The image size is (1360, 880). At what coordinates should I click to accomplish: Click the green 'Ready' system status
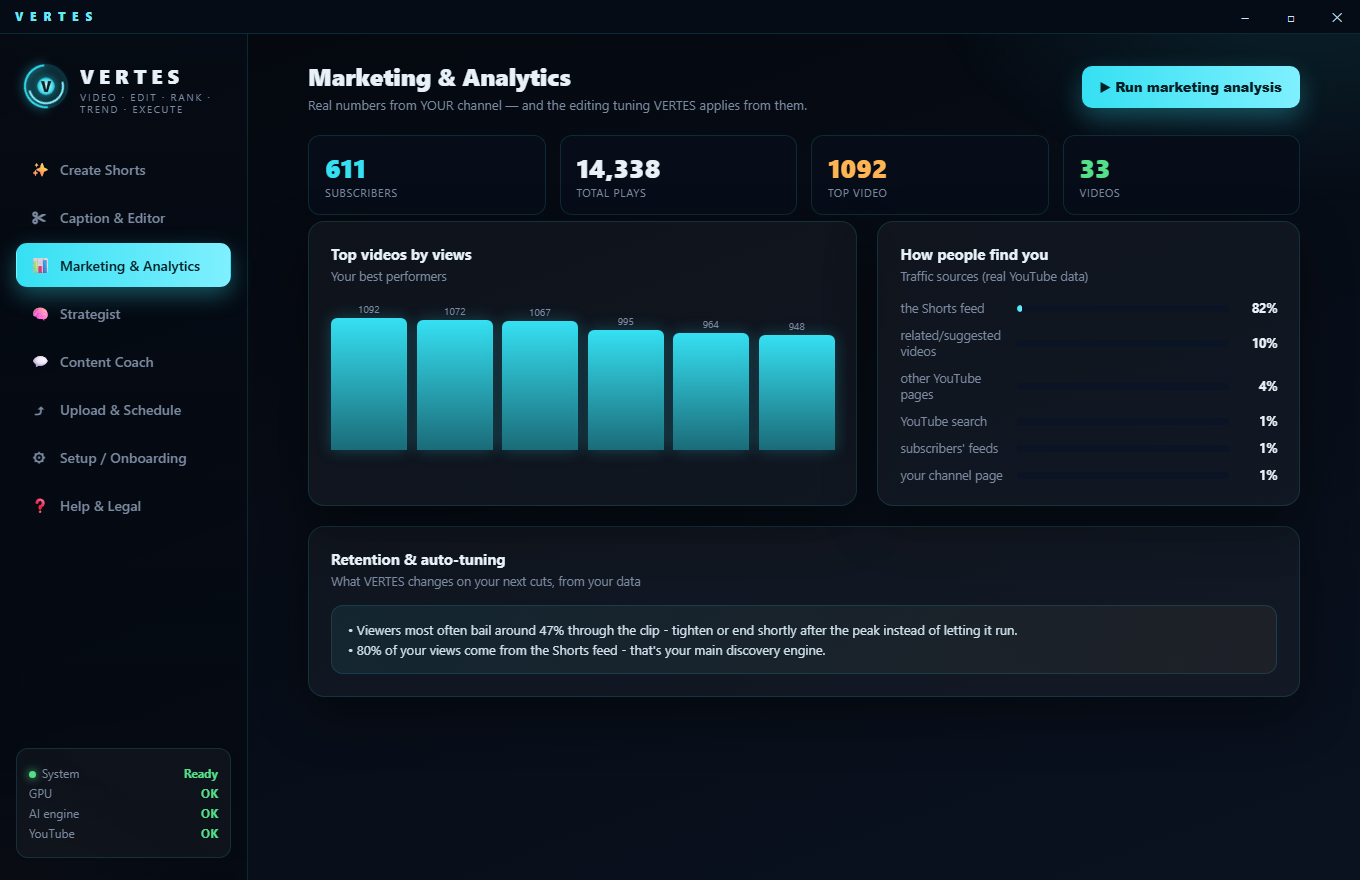201,774
